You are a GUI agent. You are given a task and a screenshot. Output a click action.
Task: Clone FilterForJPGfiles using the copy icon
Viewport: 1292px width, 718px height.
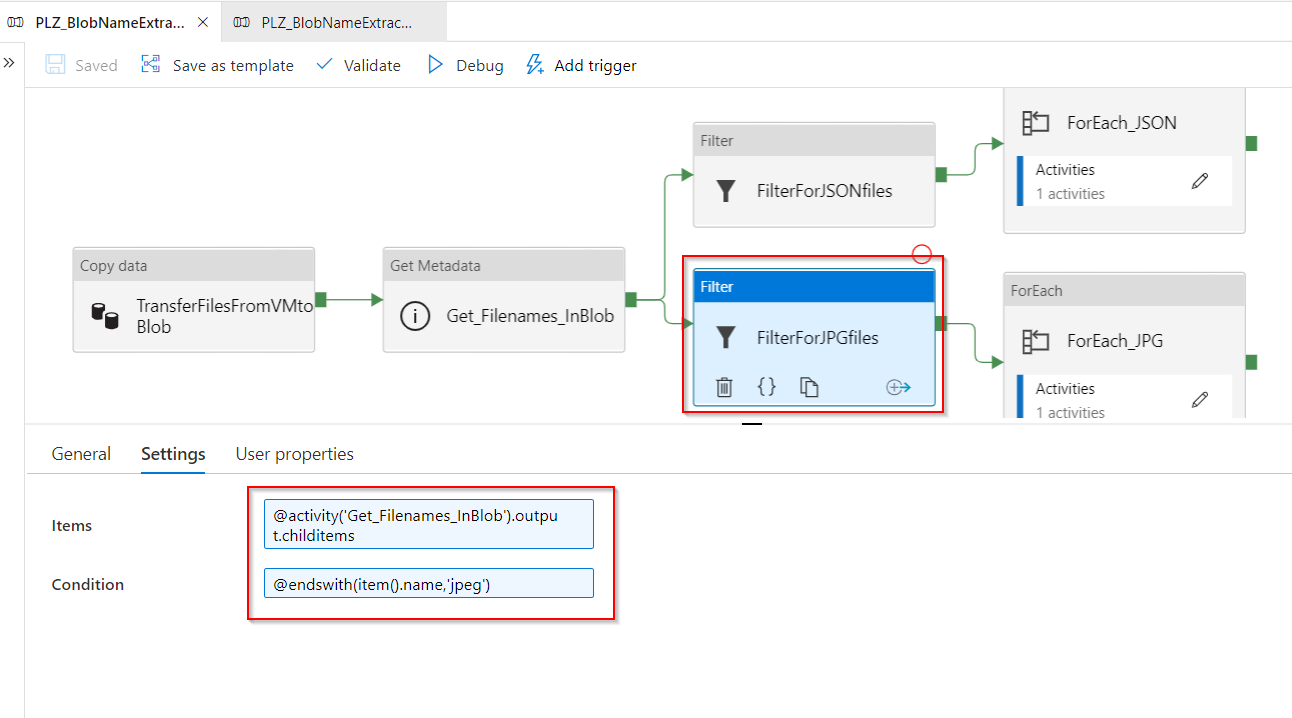click(809, 387)
